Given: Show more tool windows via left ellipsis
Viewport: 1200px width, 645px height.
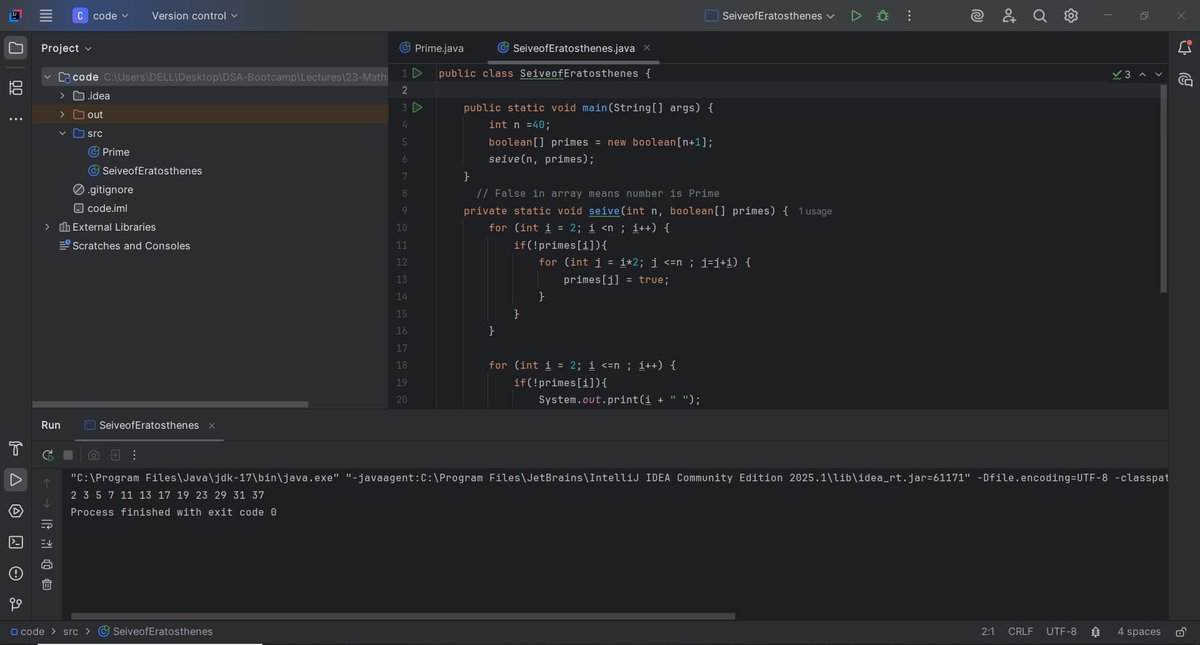Looking at the screenshot, I should coord(16,119).
